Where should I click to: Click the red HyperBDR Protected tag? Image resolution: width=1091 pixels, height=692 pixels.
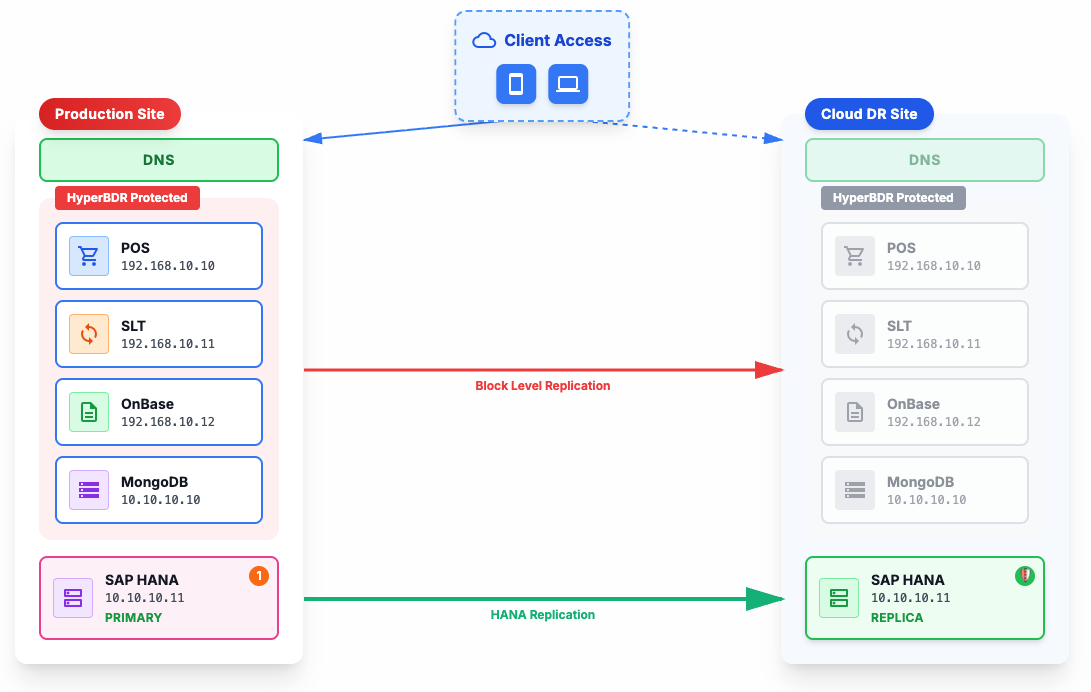(x=127, y=198)
